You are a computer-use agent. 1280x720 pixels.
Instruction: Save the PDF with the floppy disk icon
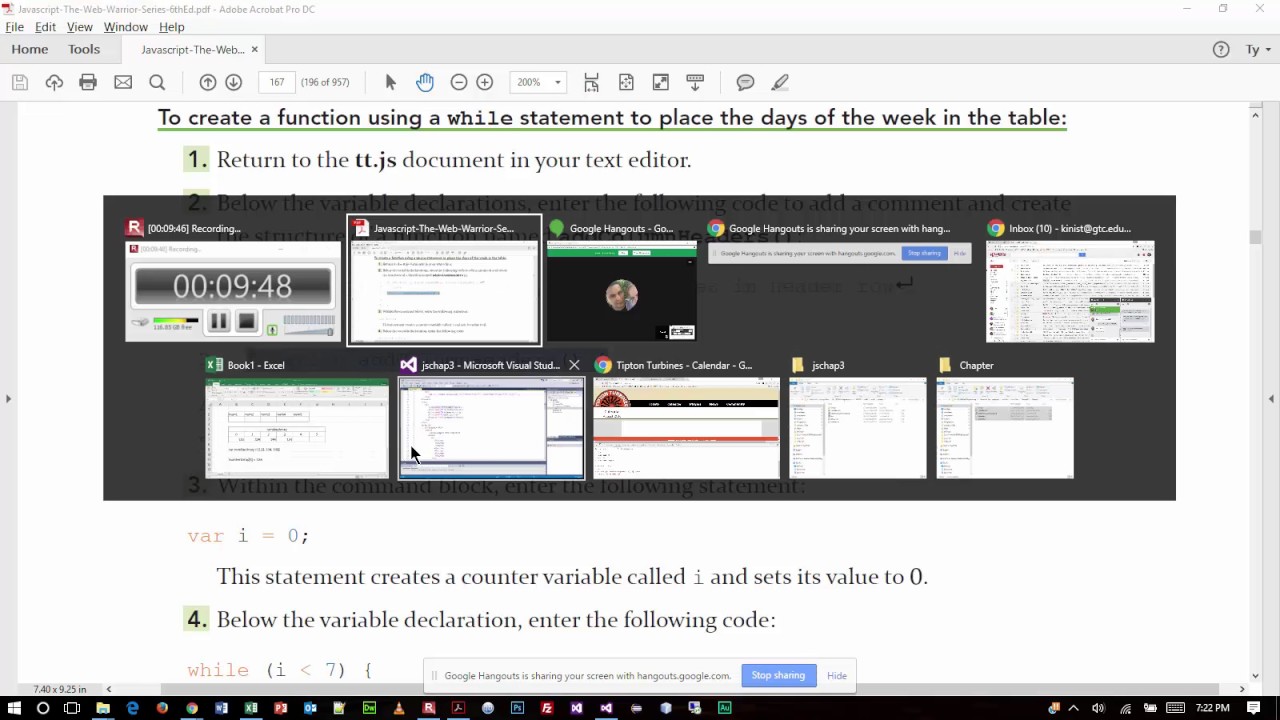[x=20, y=82]
